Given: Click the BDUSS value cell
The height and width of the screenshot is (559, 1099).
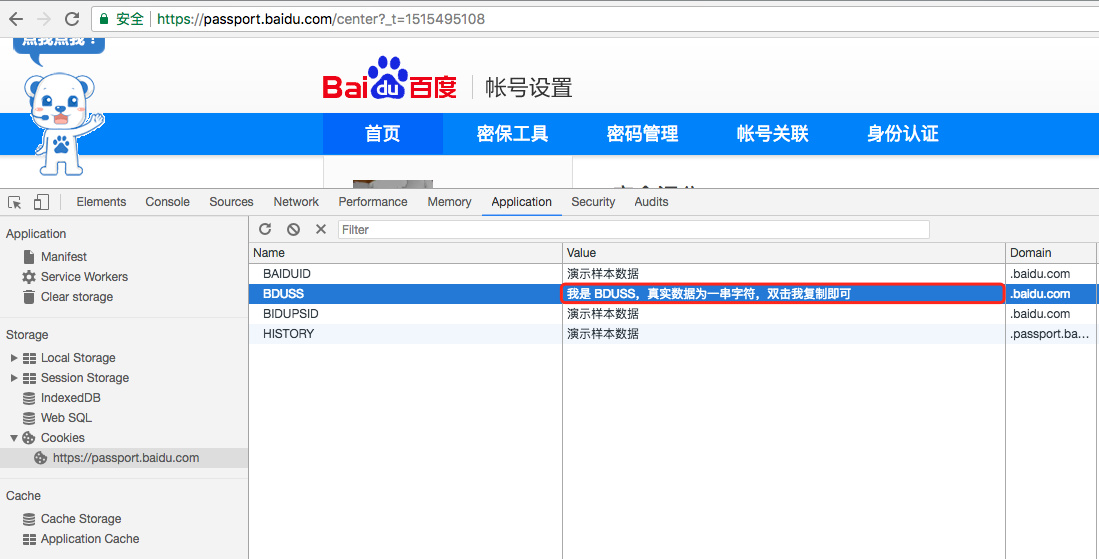Looking at the screenshot, I should pyautogui.click(x=784, y=294).
